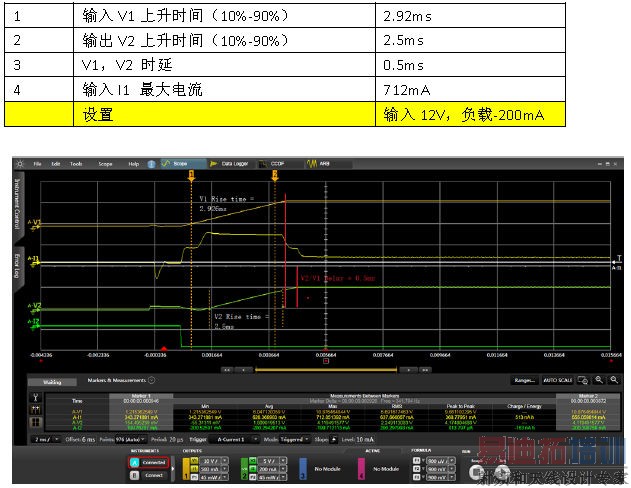
Task: Open the Mode Triggered dropdown
Action: 295,439
